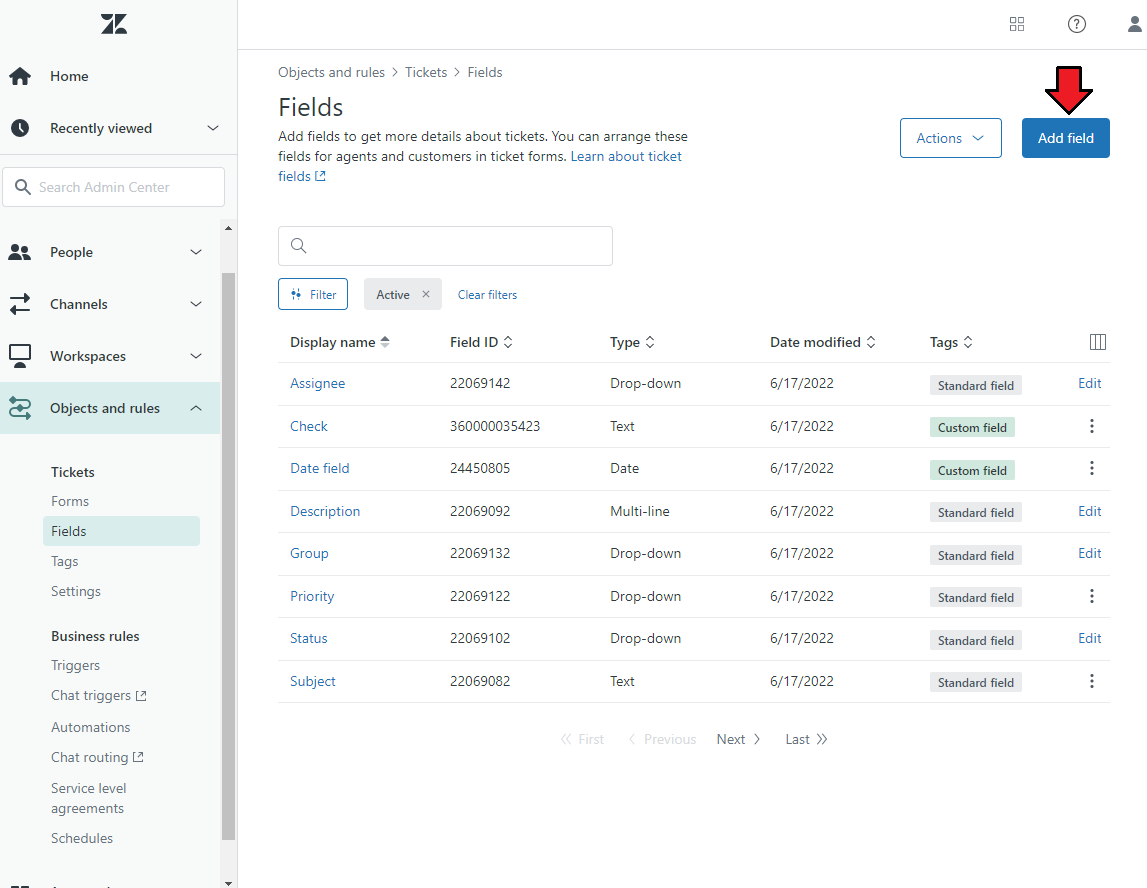The image size is (1147, 888).
Task: Open Chat triggers external link
Action: (x=99, y=696)
